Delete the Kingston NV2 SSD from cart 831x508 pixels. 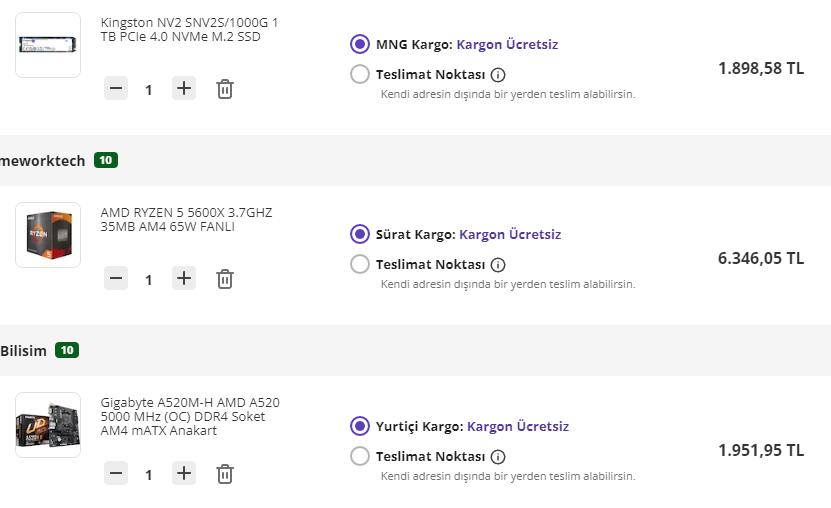225,89
